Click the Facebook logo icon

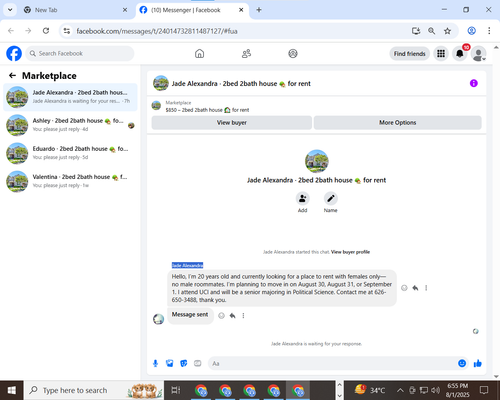click(x=14, y=53)
